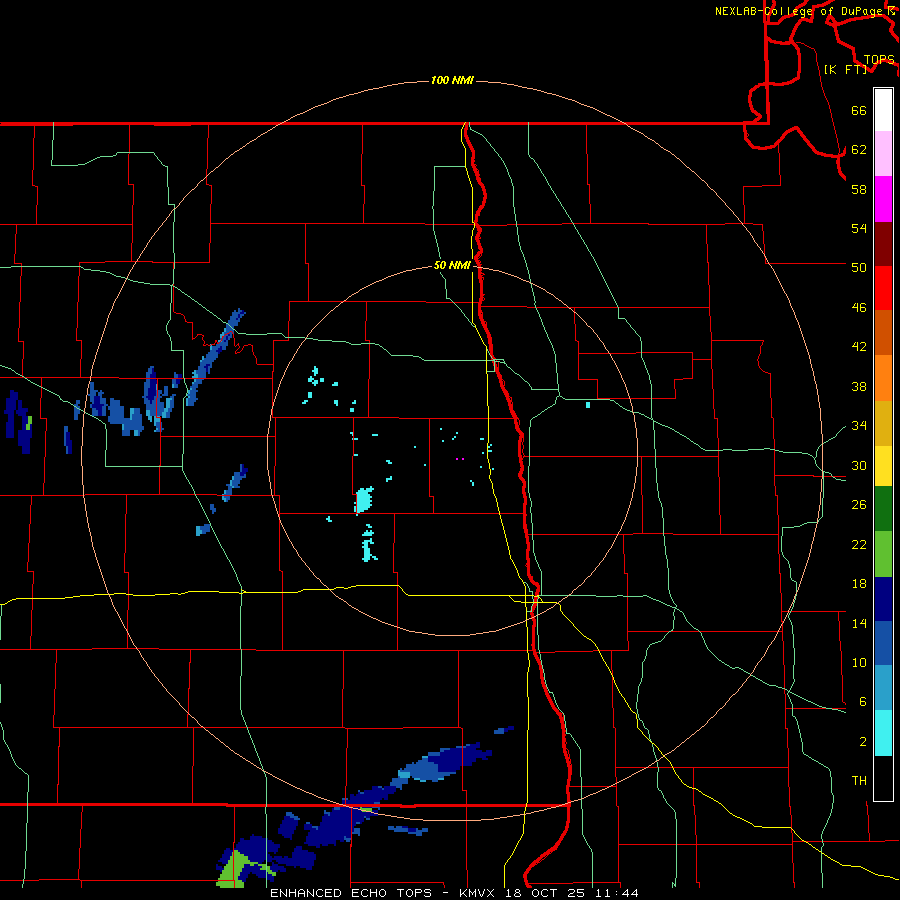Click the white swatch in the tops legend
The height and width of the screenshot is (900, 900).
click(x=883, y=110)
